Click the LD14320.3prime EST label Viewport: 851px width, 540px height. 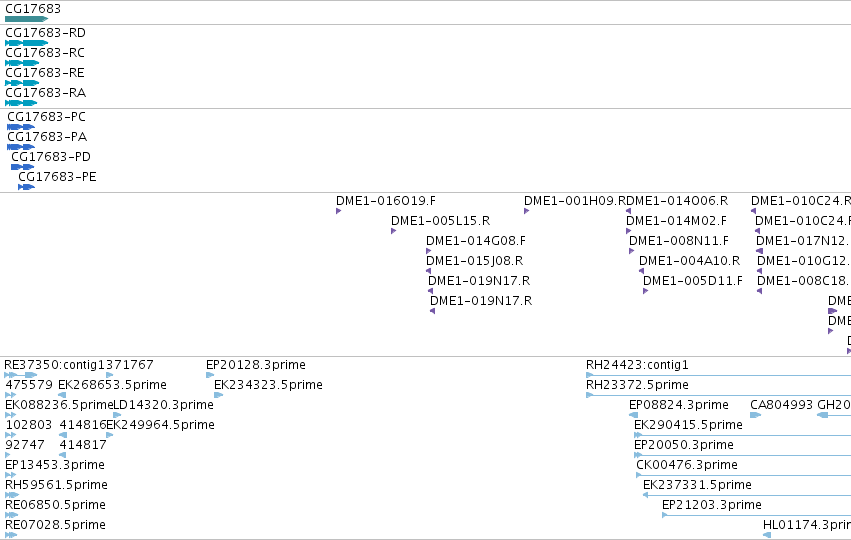coord(163,405)
